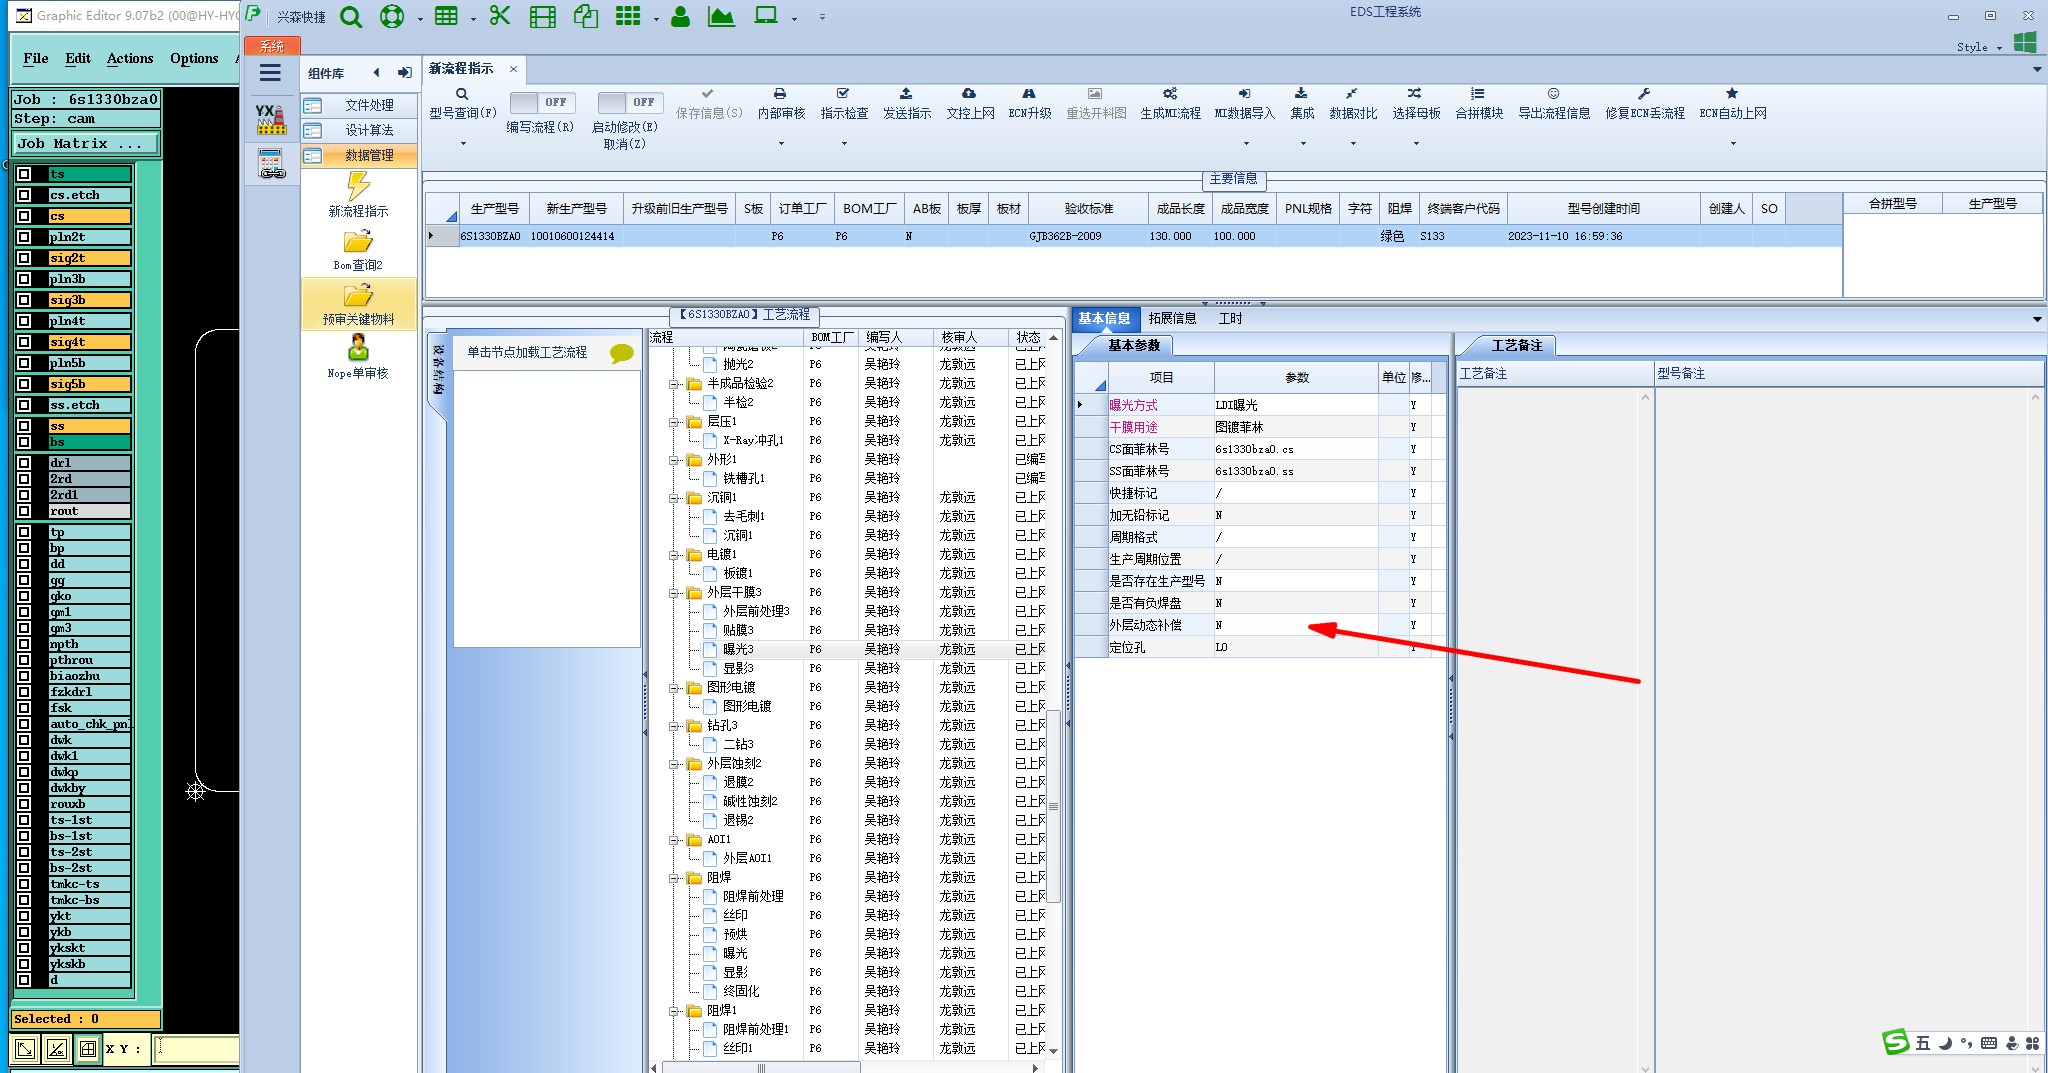Pin the 组件库 panel with the pin icon

404,72
